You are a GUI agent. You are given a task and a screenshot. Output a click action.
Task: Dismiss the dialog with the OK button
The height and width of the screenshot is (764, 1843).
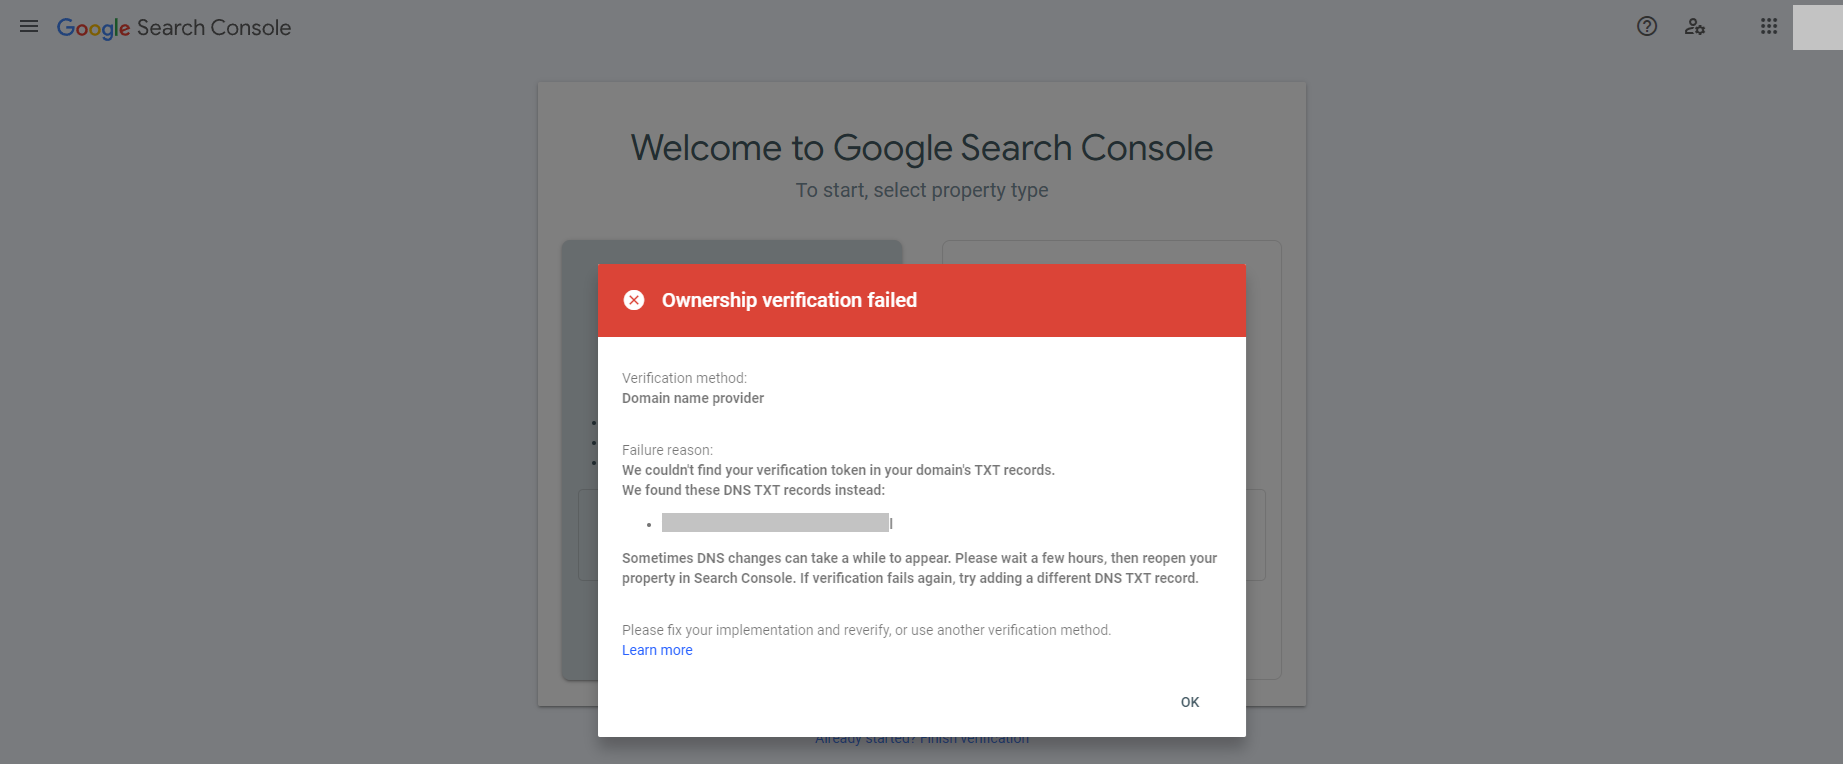[1189, 701]
